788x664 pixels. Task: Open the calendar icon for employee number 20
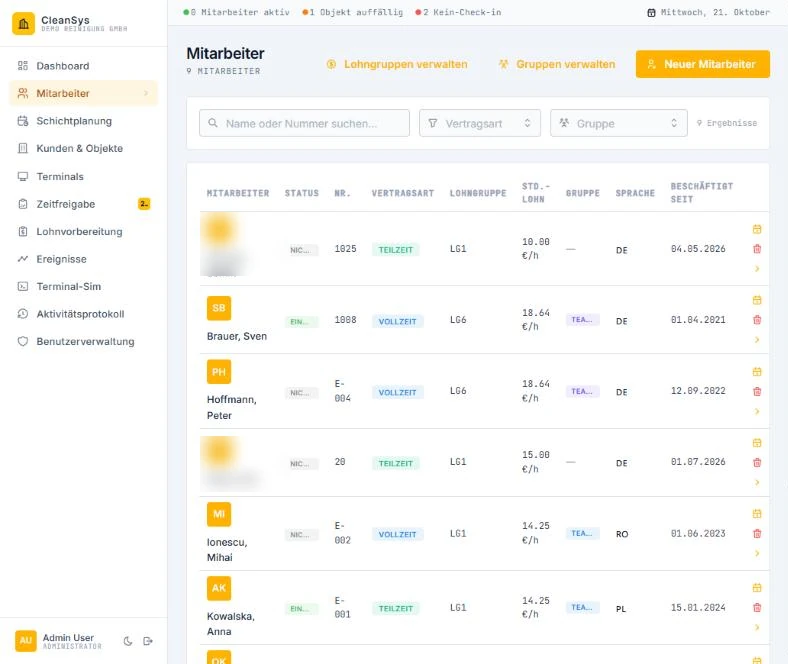(x=757, y=443)
